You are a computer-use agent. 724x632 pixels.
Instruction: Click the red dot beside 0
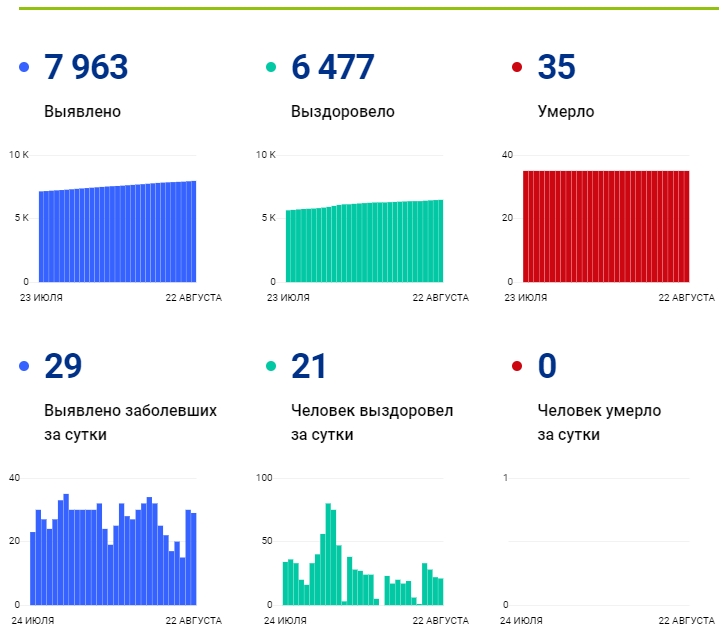[x=517, y=366]
